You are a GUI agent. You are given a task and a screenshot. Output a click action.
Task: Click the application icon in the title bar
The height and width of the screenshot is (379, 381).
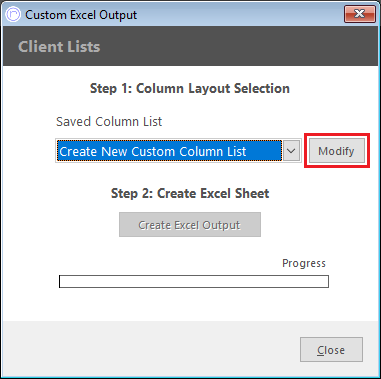13,15
